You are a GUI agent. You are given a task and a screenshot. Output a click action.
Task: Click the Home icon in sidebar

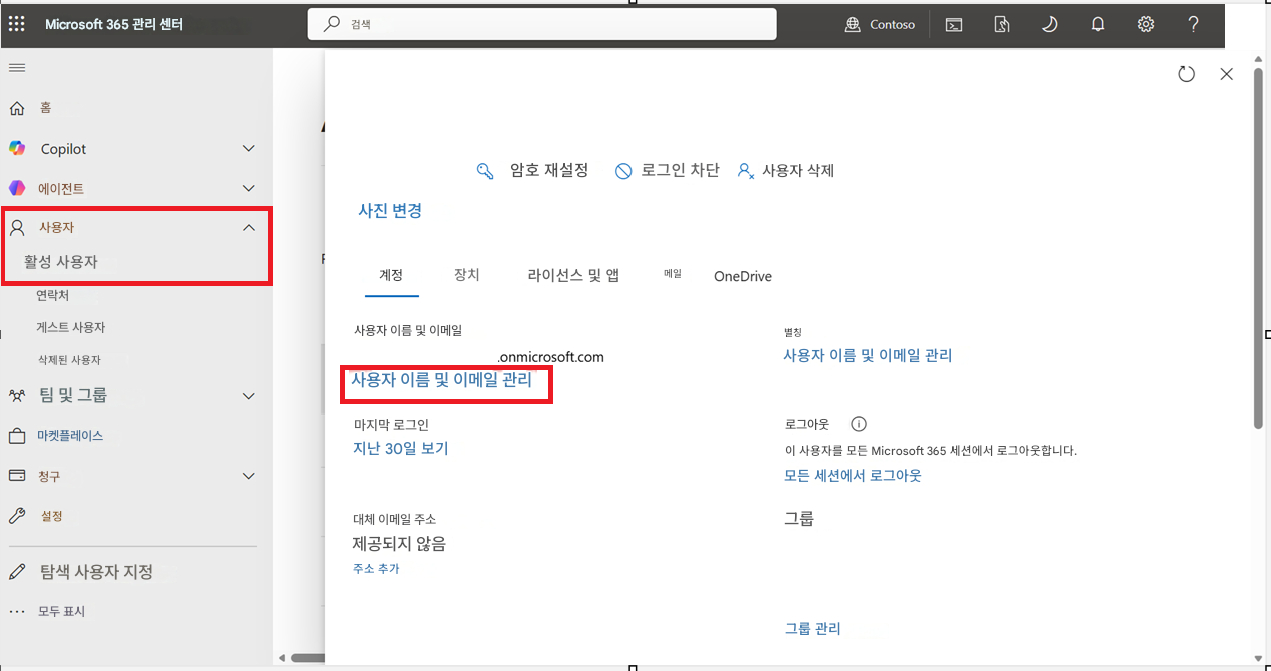coord(17,108)
